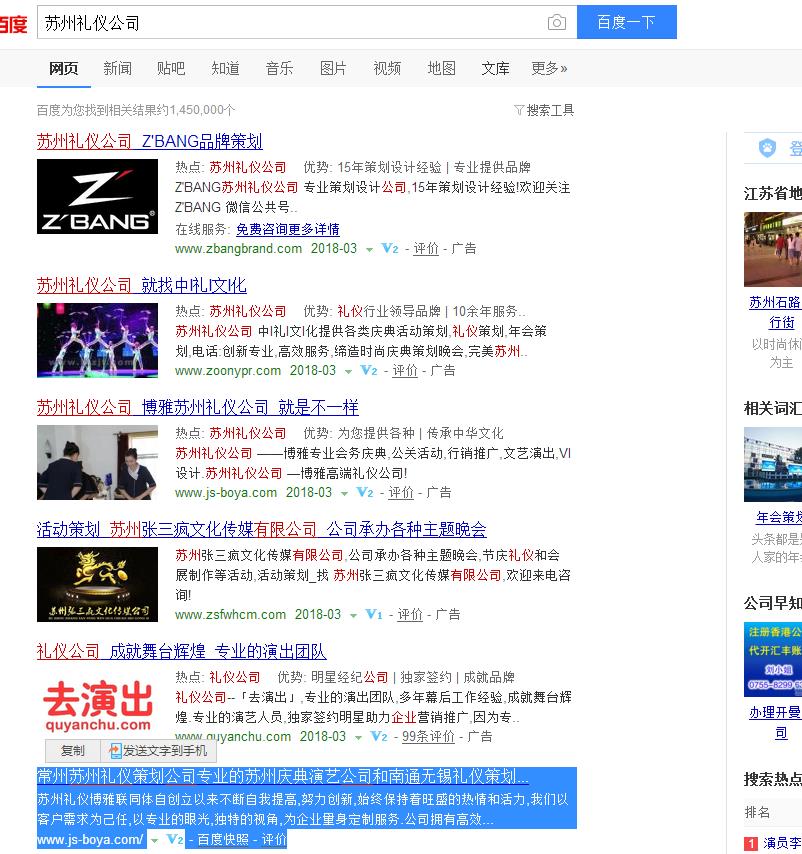The image size is (802, 854).
Task: Click 演员李 hot search entry
Action: [782, 843]
